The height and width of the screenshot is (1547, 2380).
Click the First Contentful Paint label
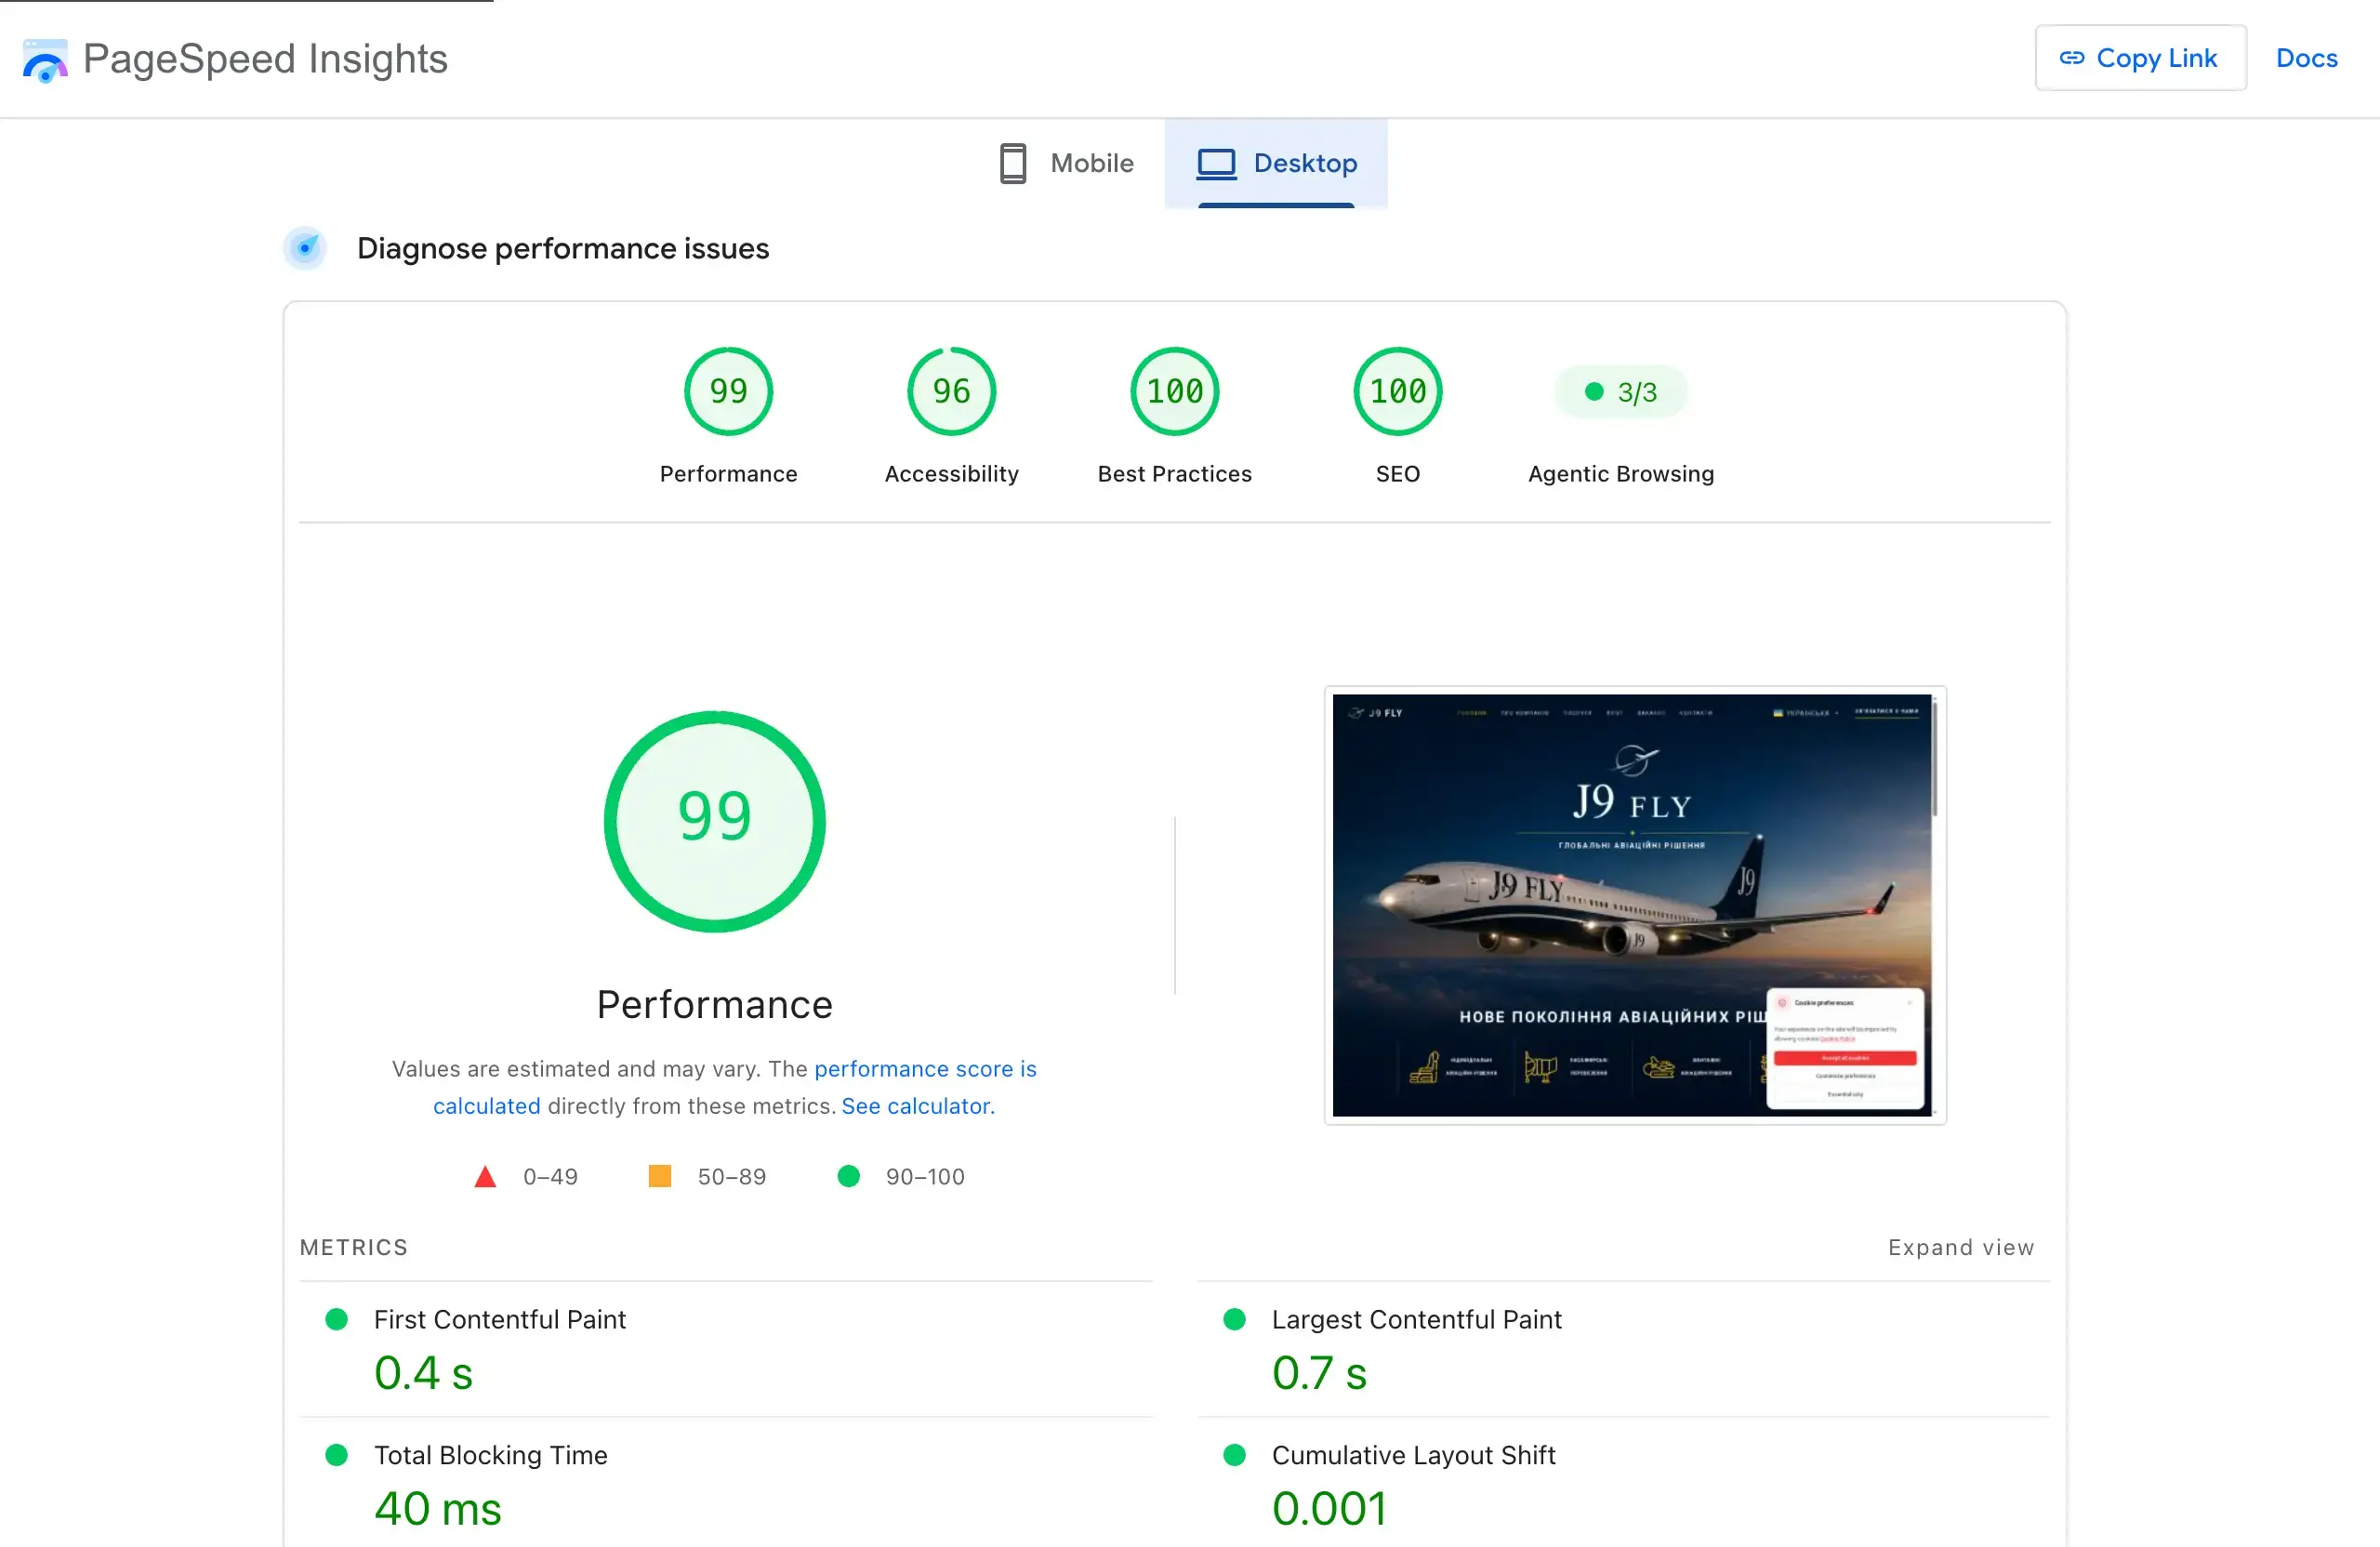(x=500, y=1319)
